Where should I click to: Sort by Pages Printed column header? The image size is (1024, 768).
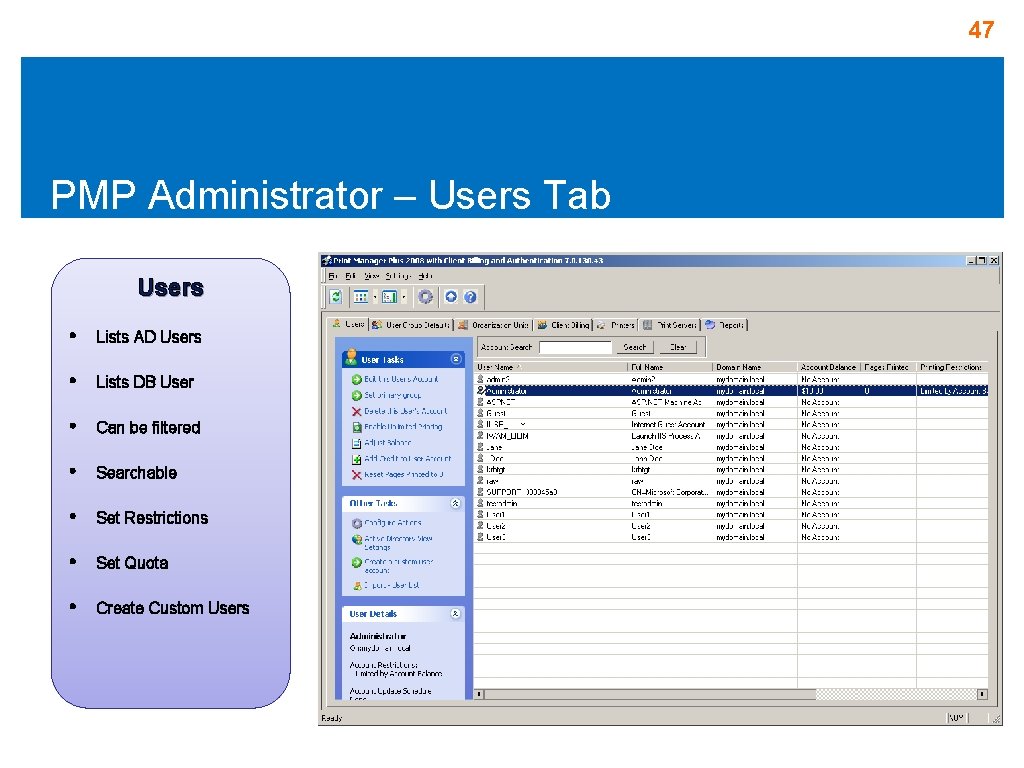[888, 367]
